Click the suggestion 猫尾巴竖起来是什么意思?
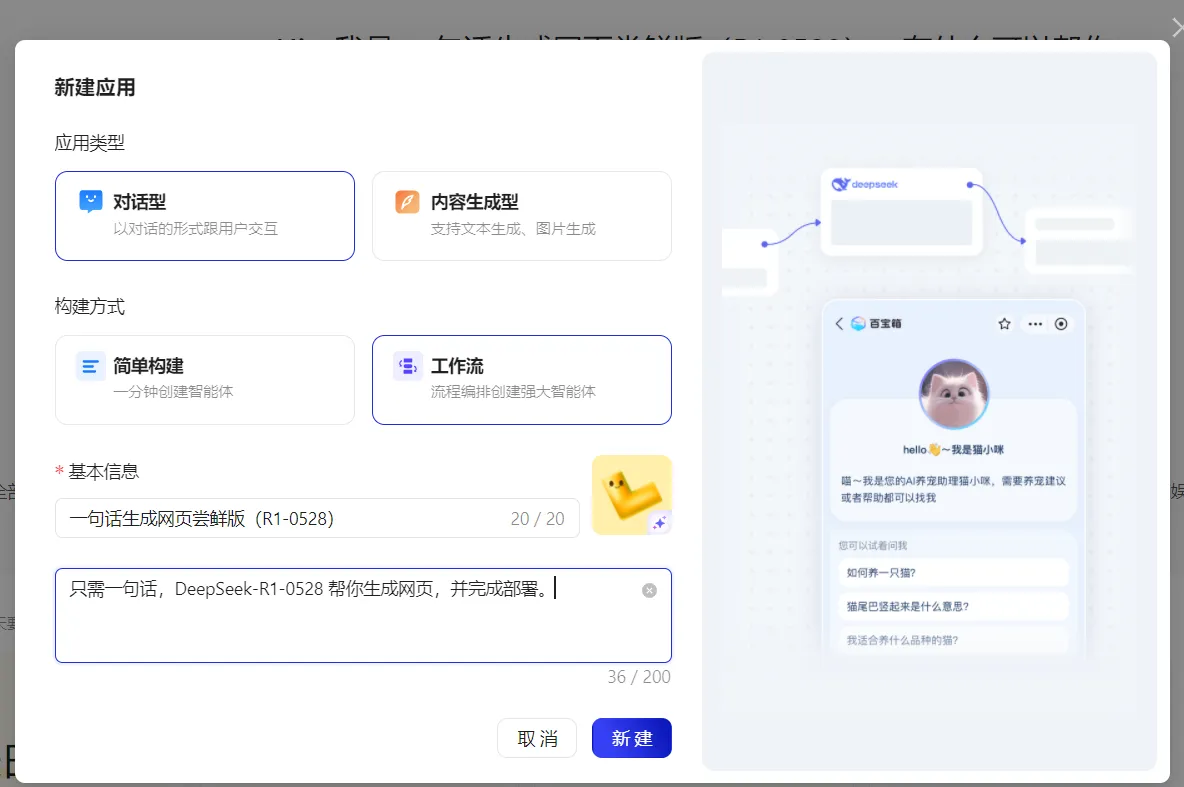This screenshot has height=787, width=1184. (x=954, y=606)
